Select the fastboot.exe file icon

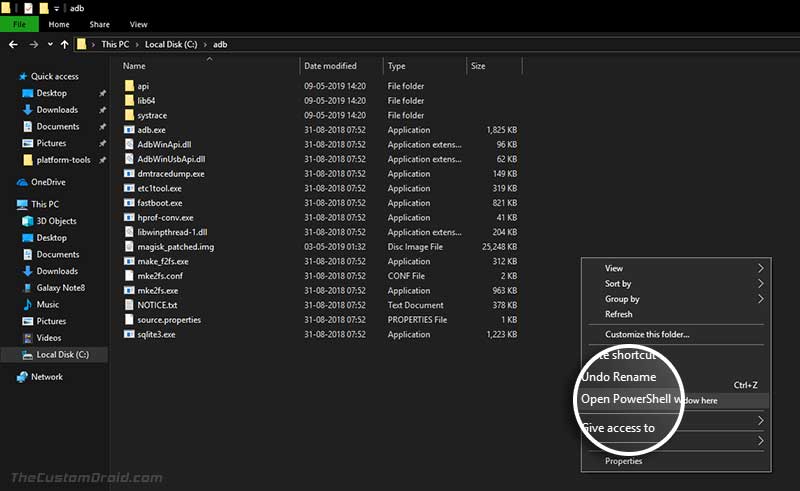click(130, 203)
